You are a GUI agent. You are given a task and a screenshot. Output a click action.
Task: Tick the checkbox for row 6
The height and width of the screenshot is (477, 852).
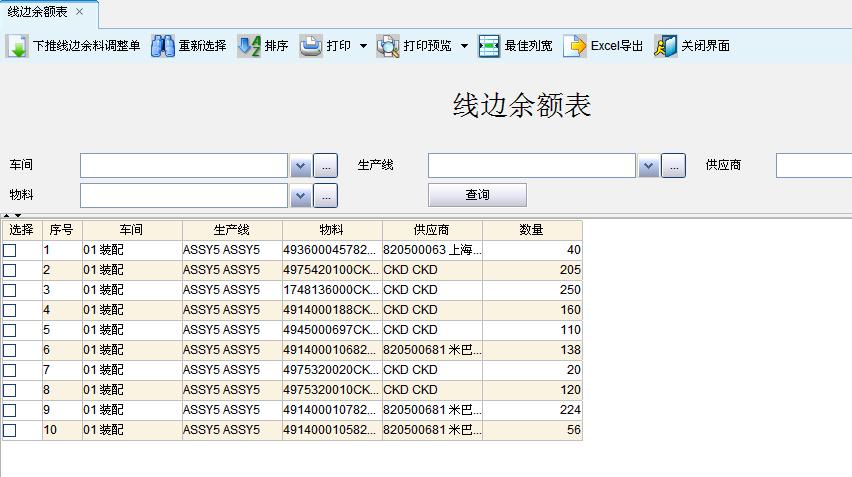point(10,350)
